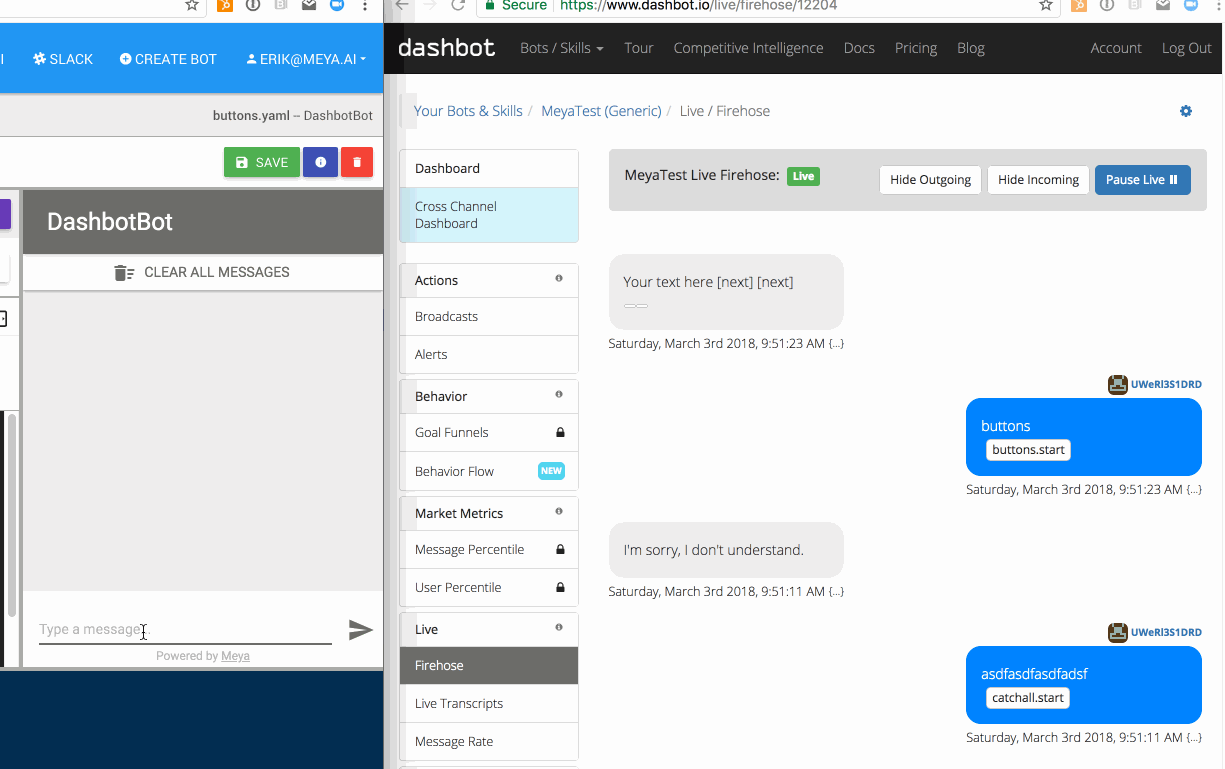
Task: Click the first UWeRI3S1DRD user link
Action: (x=1166, y=384)
